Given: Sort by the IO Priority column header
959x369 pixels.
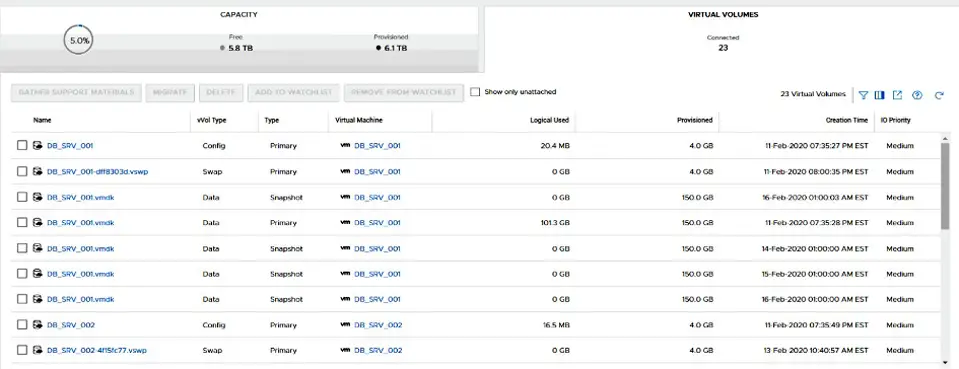Looking at the screenshot, I should [x=895, y=121].
